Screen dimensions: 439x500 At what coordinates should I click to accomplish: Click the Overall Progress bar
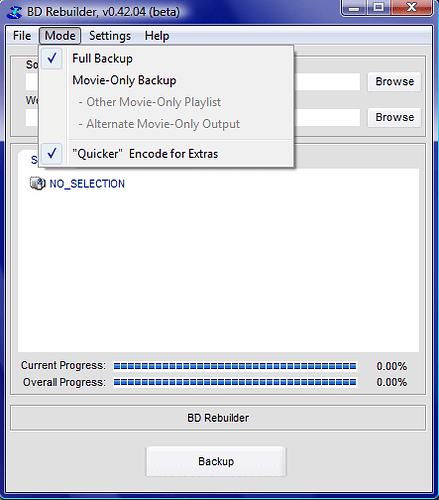coord(235,382)
